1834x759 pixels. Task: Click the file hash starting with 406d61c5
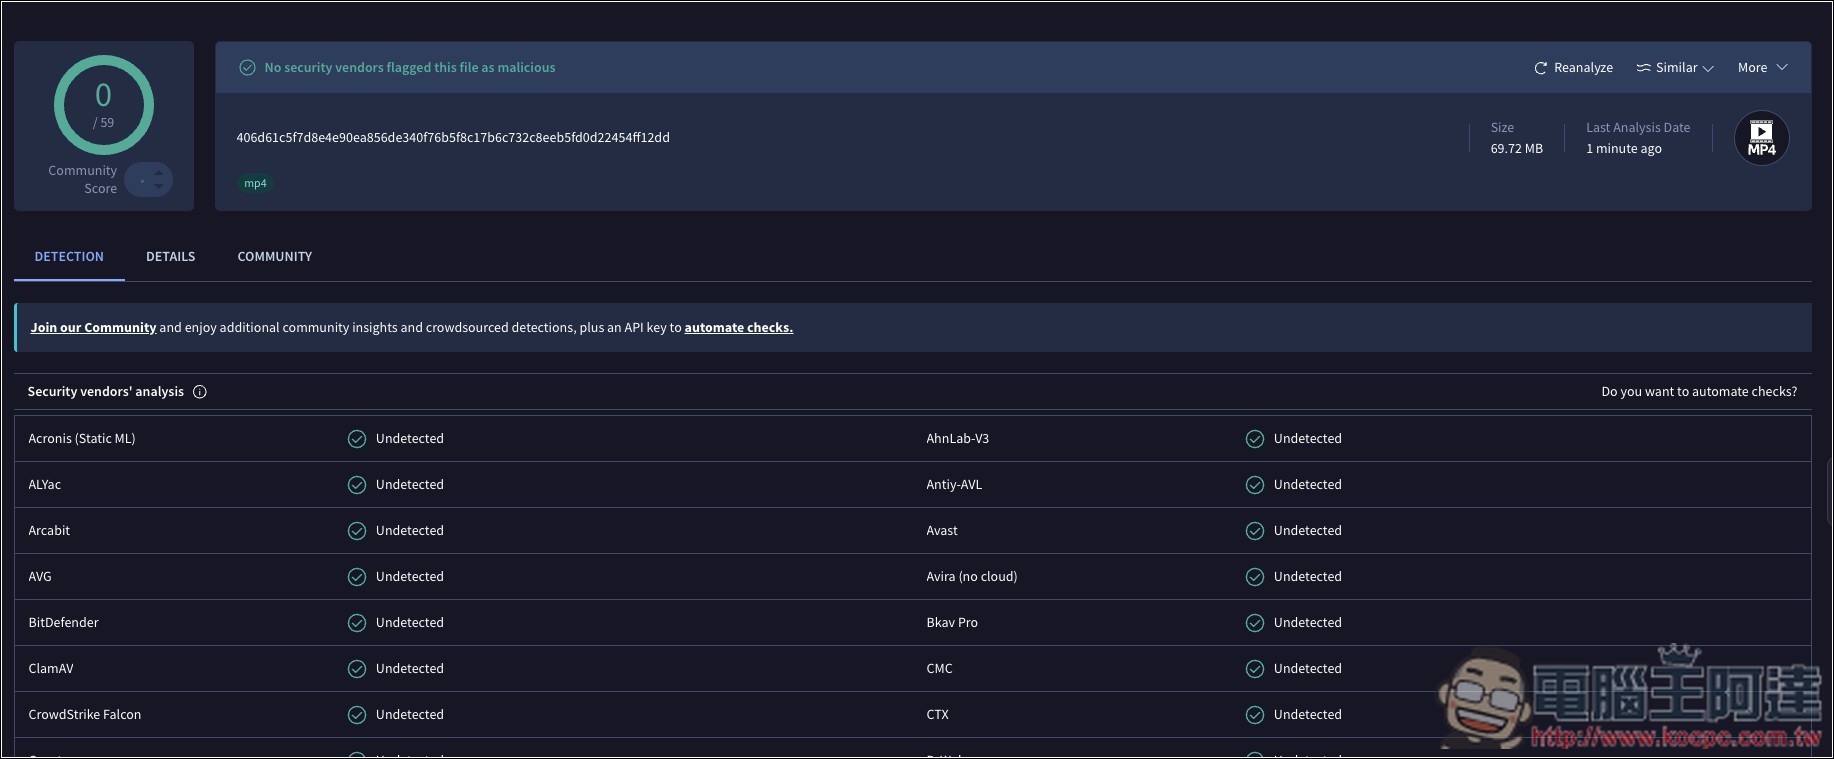click(453, 138)
